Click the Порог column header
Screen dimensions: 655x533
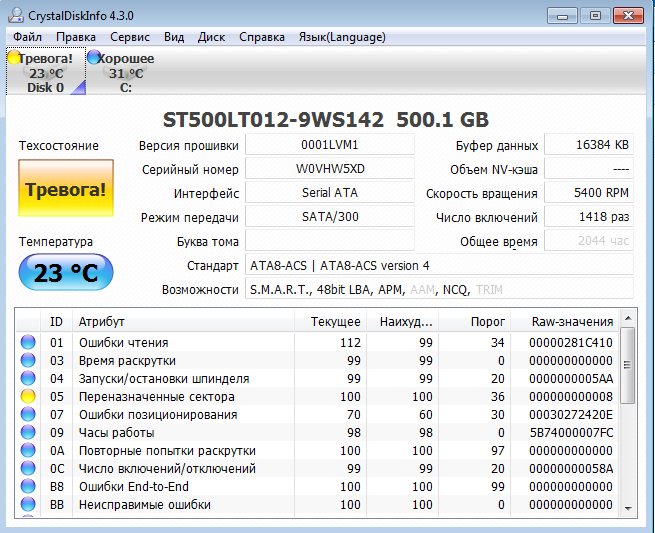coord(475,321)
